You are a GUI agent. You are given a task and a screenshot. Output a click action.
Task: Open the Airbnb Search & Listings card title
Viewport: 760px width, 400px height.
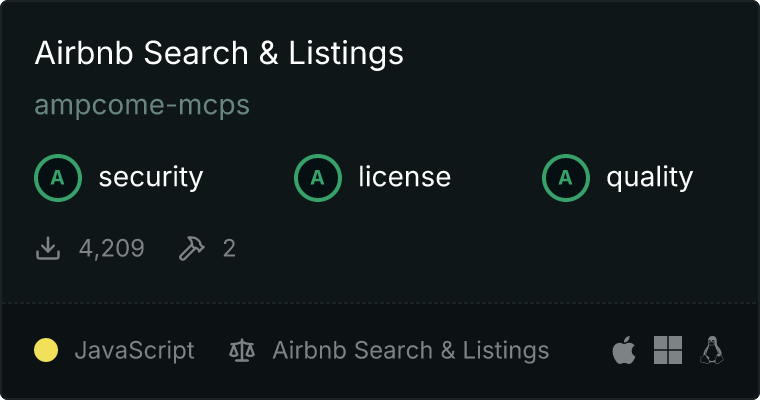click(219, 53)
